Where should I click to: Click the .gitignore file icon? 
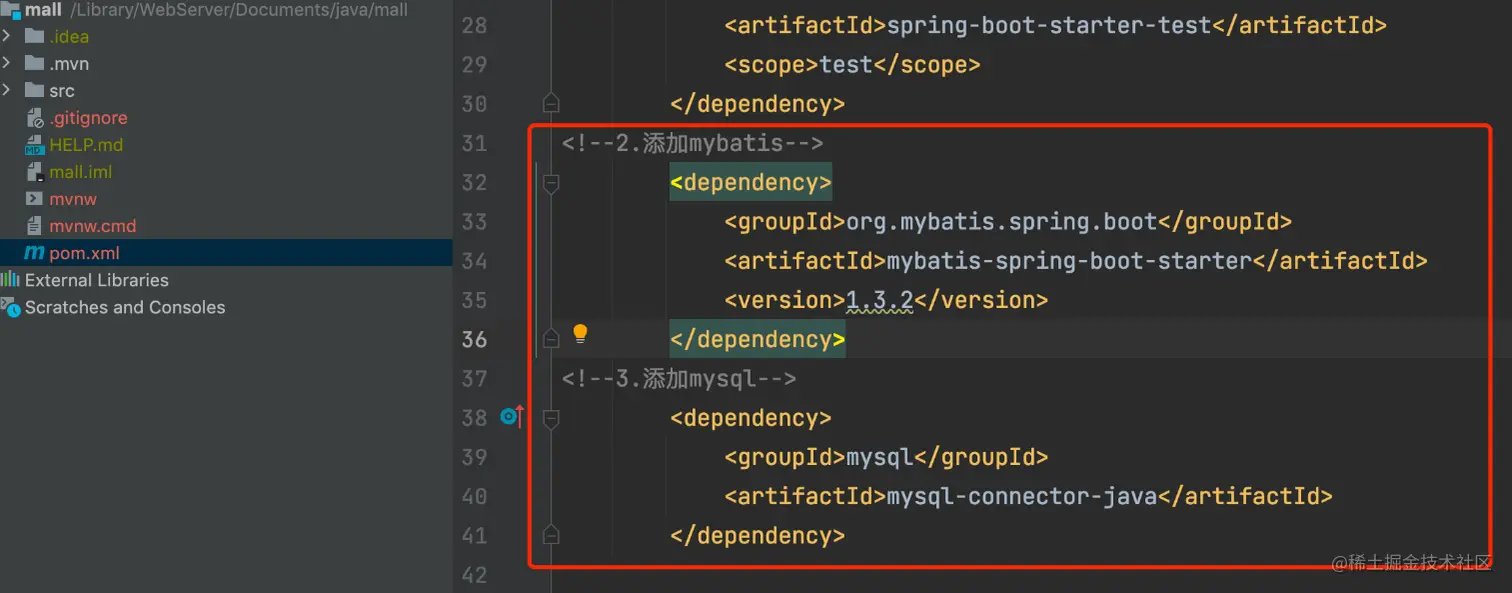(x=34, y=118)
